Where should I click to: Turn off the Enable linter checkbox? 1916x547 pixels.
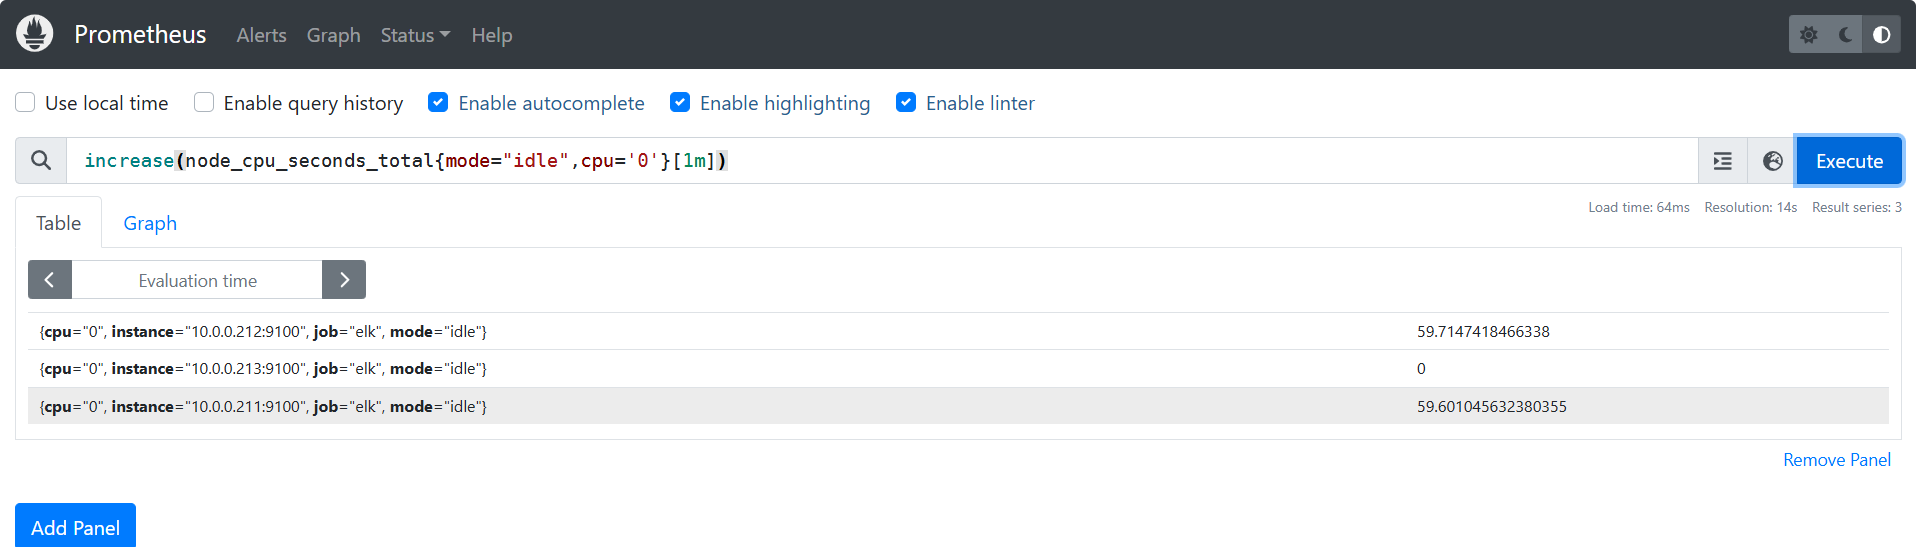coord(906,103)
